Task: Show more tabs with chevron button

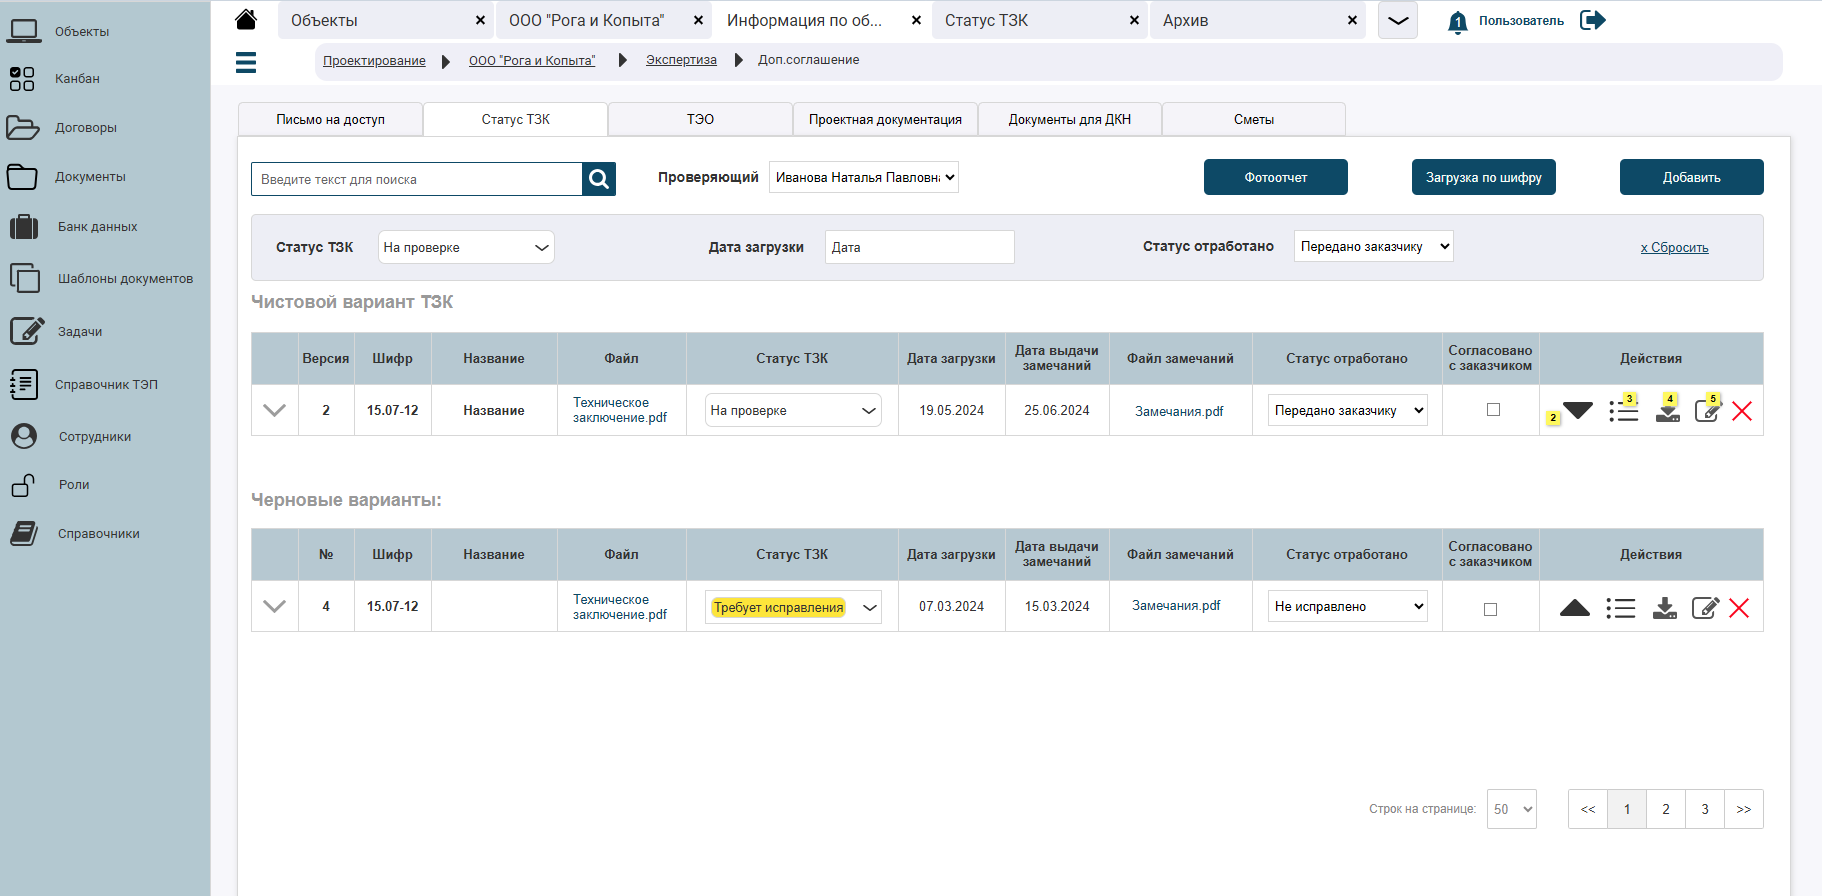Action: 1398,20
